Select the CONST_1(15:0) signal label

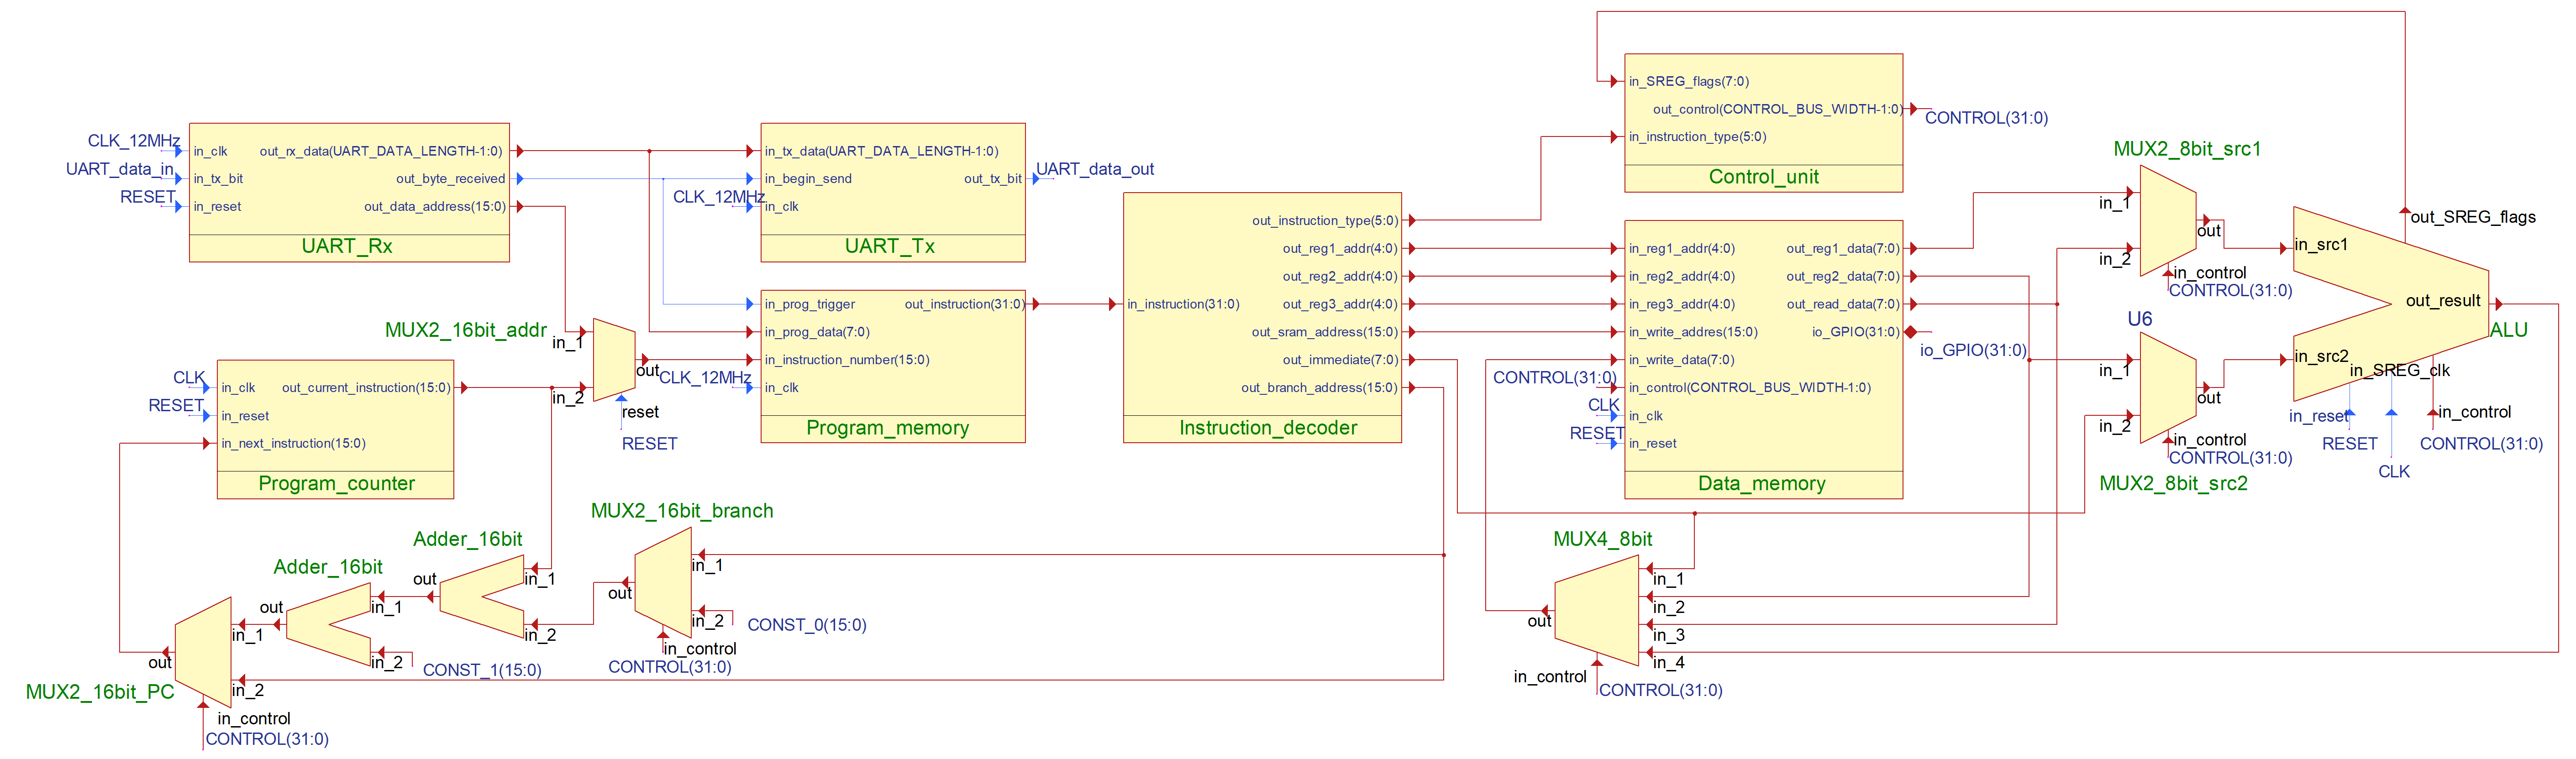pyautogui.click(x=482, y=670)
